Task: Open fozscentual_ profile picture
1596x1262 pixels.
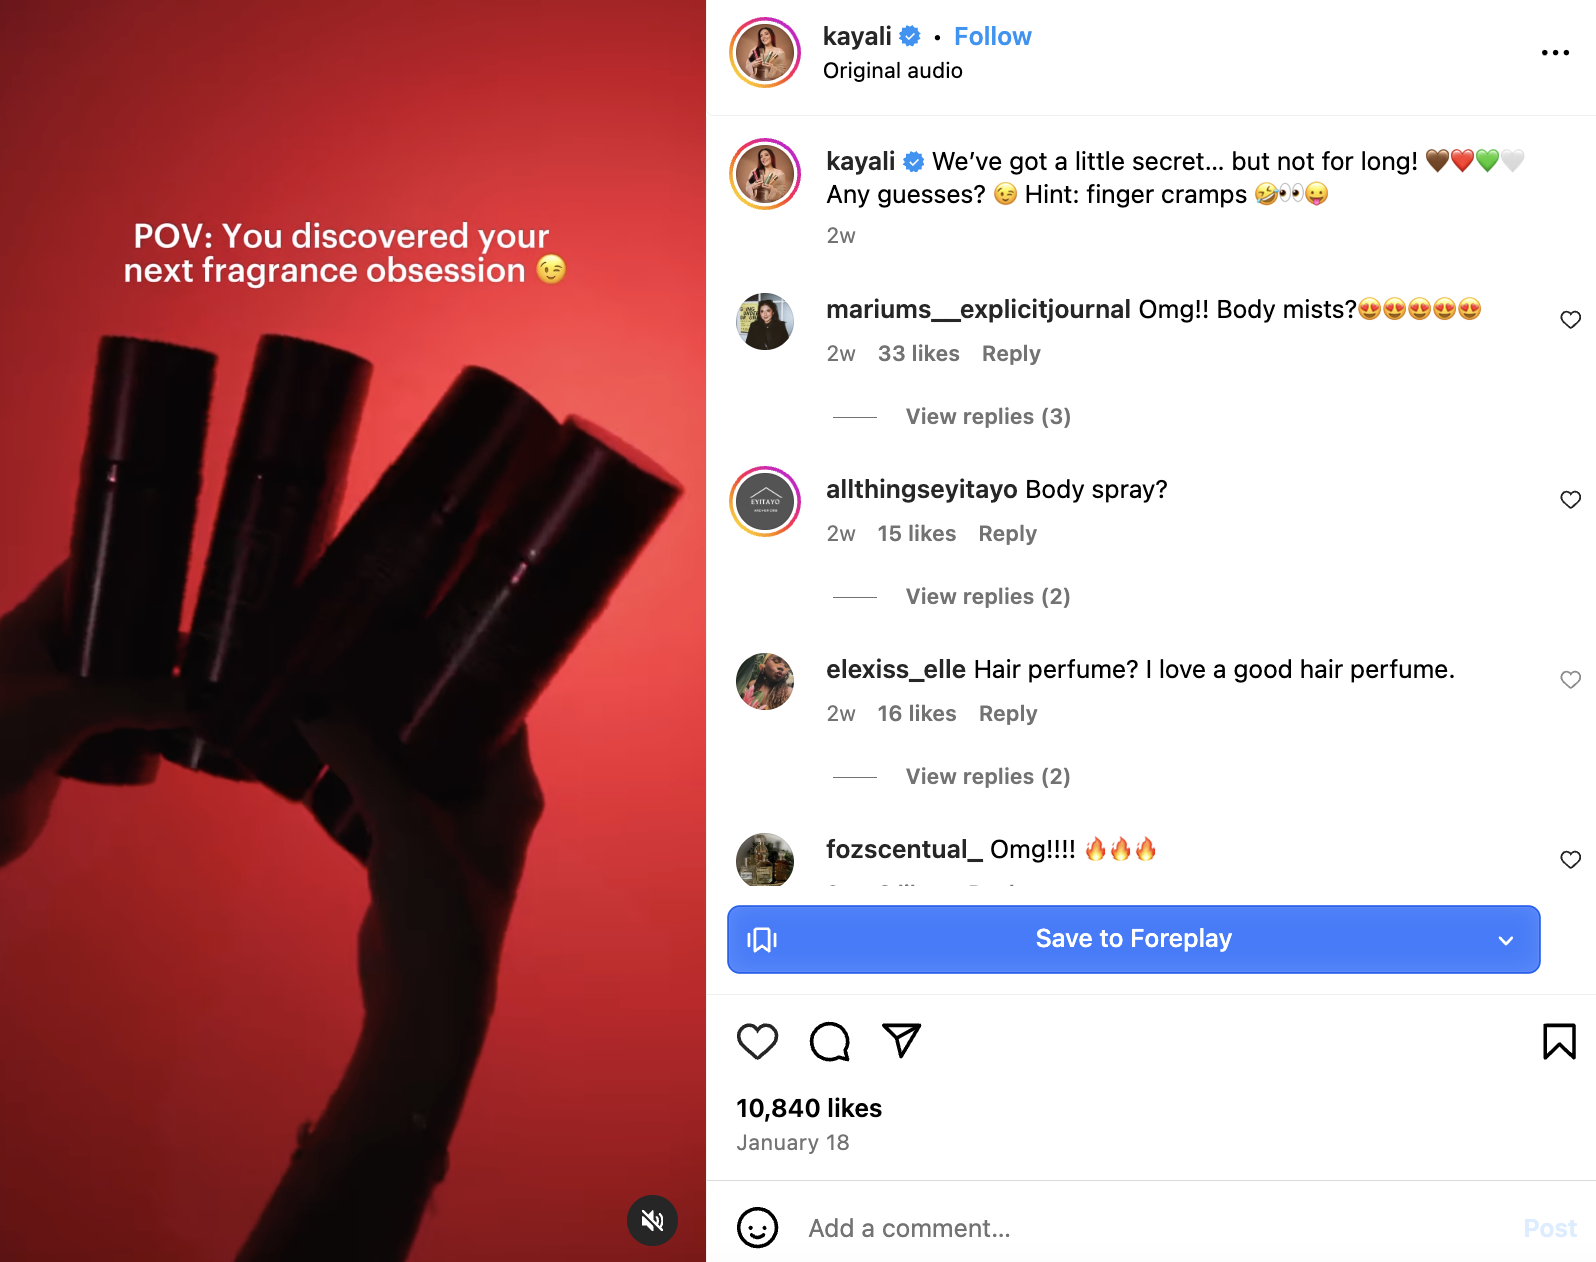Action: pos(765,860)
